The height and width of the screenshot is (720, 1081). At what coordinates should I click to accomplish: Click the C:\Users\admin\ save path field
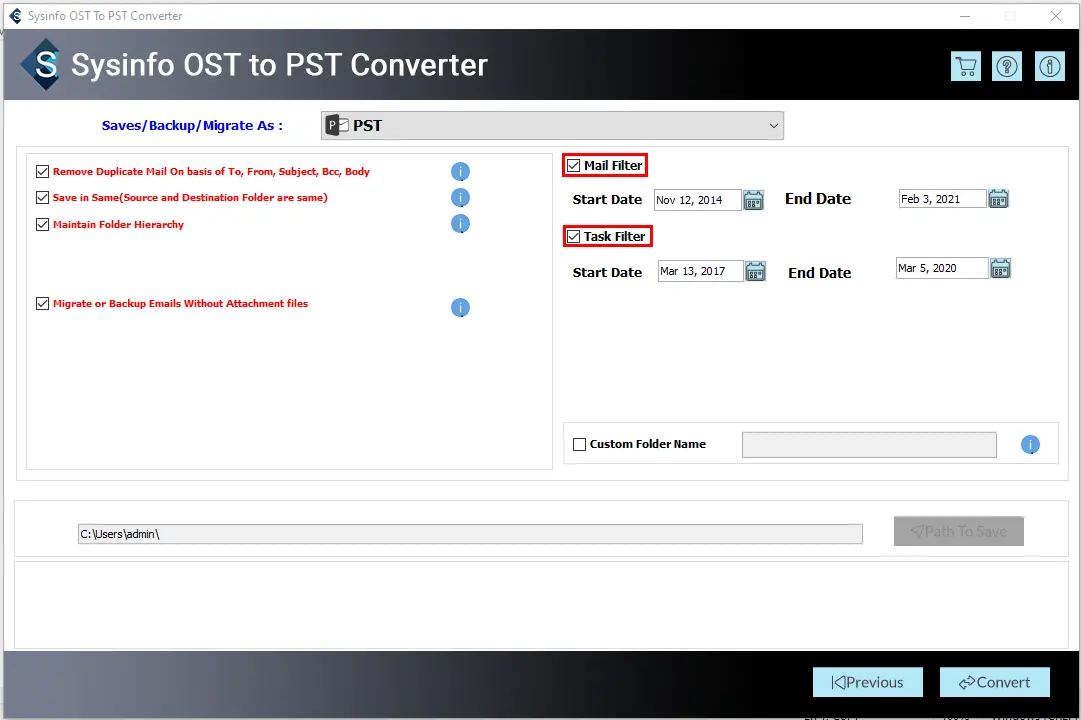point(470,534)
